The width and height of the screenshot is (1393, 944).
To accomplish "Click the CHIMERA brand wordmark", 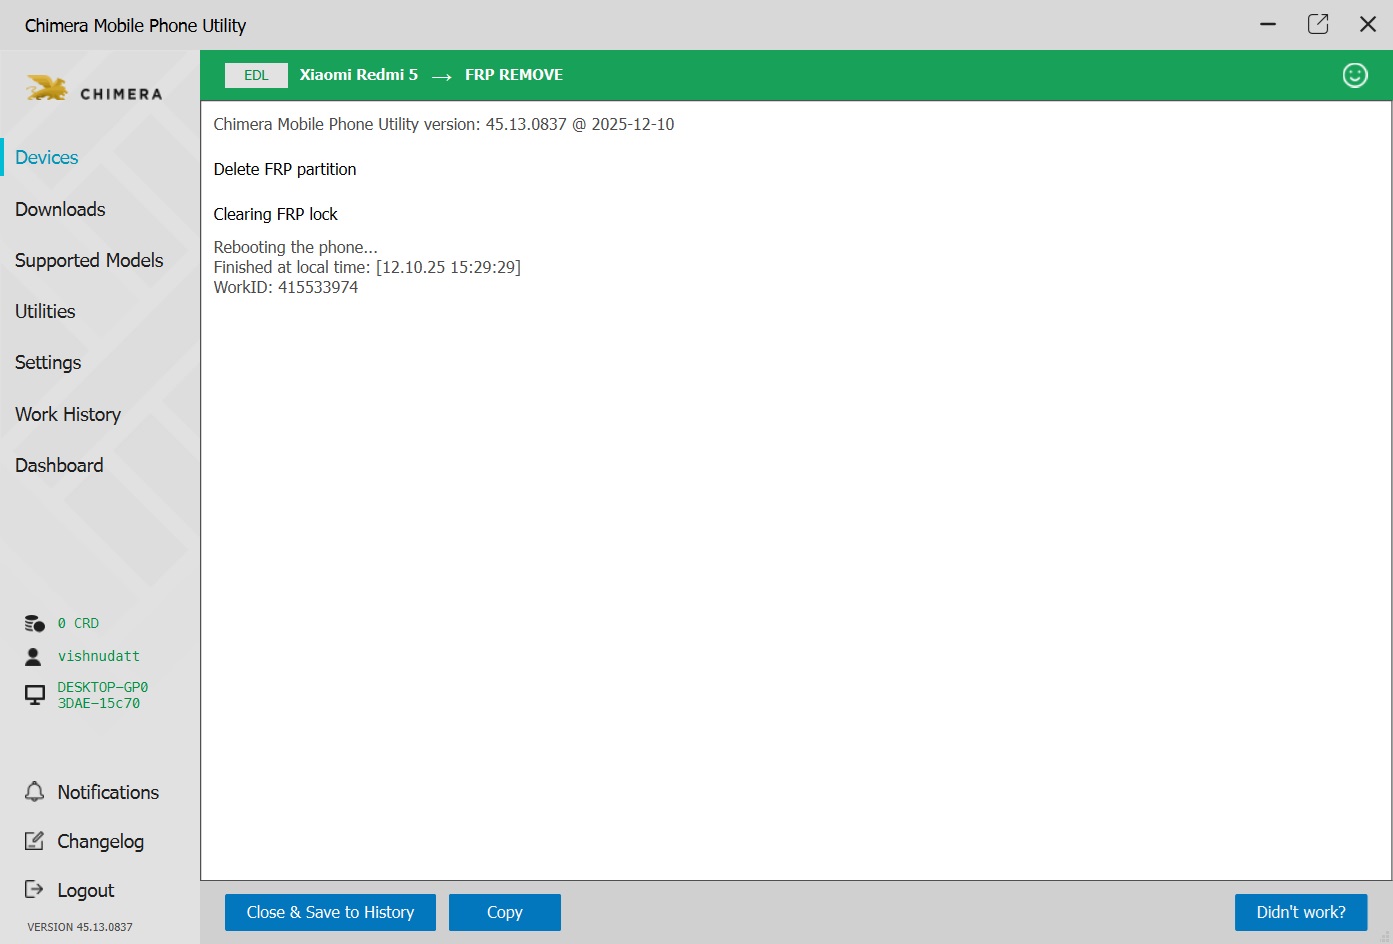I will [121, 94].
